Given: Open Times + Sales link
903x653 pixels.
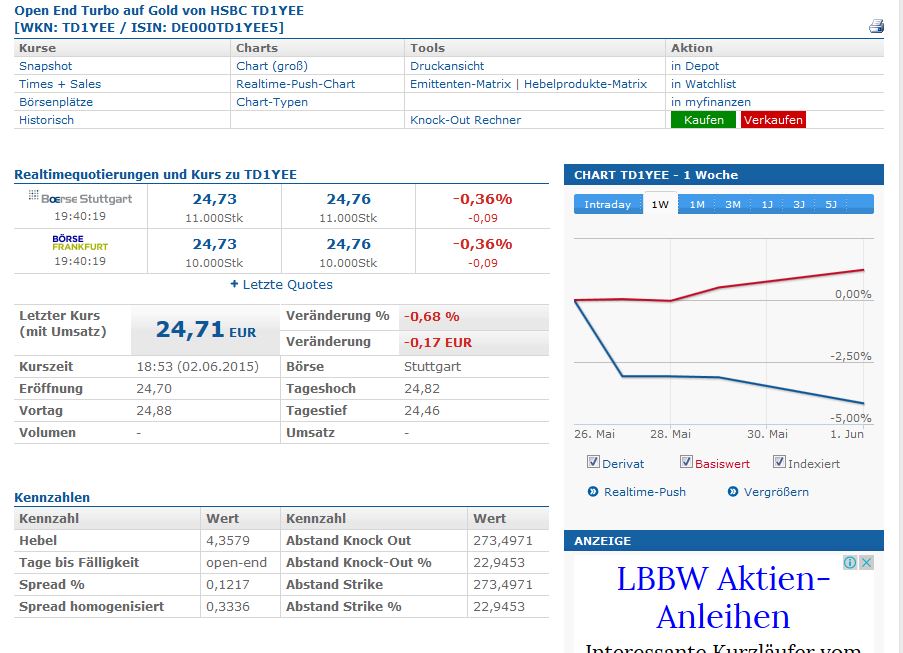Looking at the screenshot, I should pos(60,84).
